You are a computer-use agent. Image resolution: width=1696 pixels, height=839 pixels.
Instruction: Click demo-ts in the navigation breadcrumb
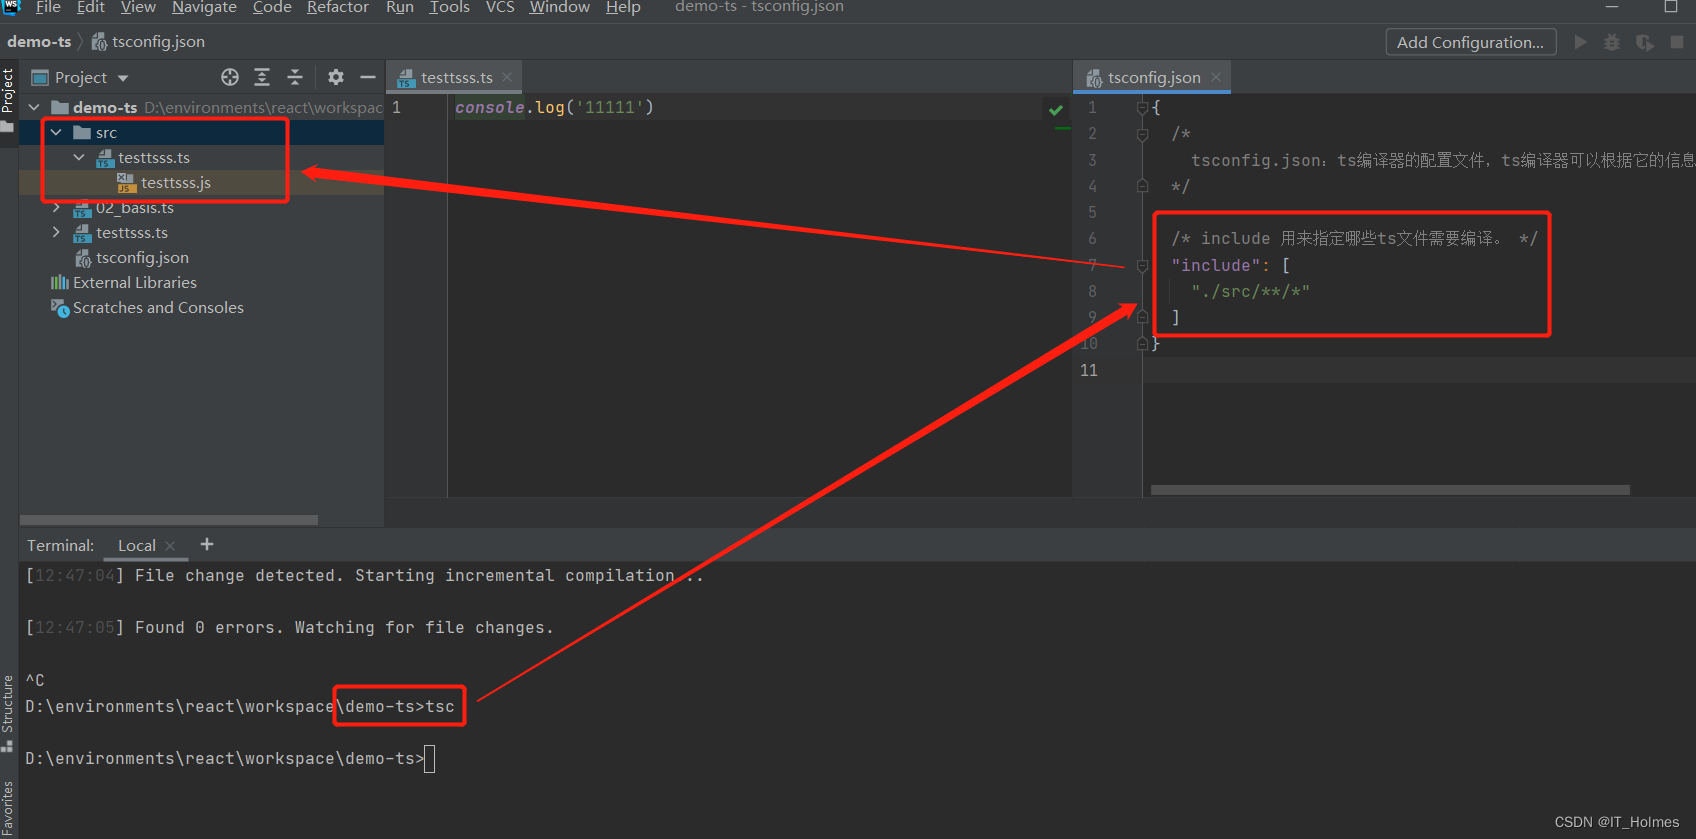click(39, 41)
